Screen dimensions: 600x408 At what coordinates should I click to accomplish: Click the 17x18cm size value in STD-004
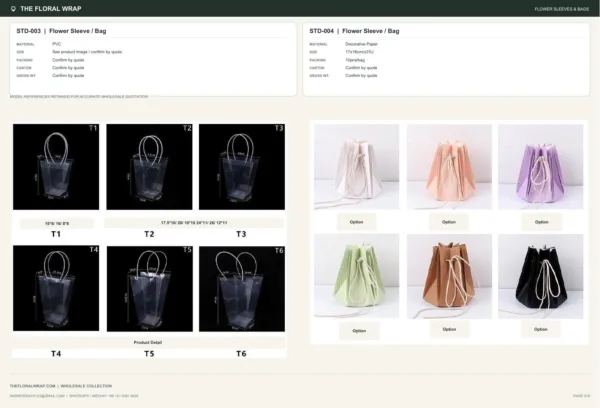tap(359, 52)
